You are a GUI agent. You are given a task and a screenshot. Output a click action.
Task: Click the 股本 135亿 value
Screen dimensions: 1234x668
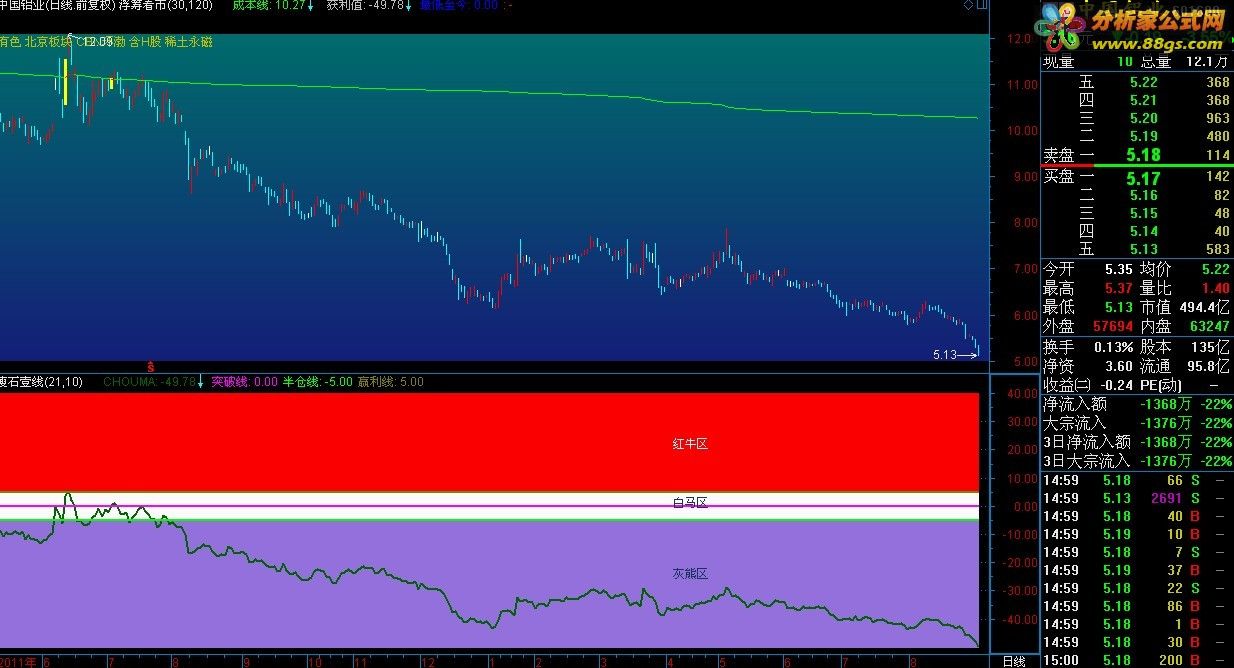pos(1211,347)
